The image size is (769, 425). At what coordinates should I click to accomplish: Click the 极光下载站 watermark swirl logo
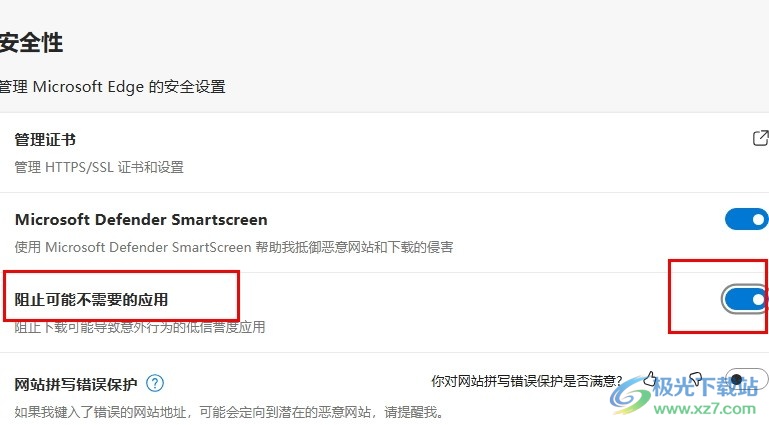[x=631, y=396]
